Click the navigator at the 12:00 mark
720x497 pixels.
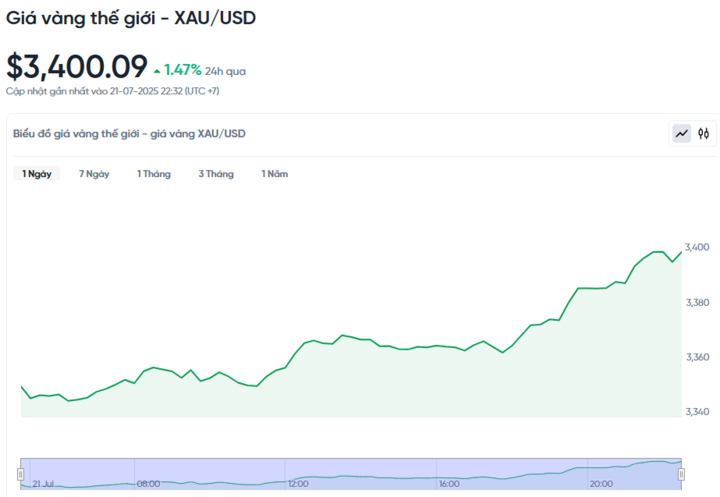click(298, 483)
